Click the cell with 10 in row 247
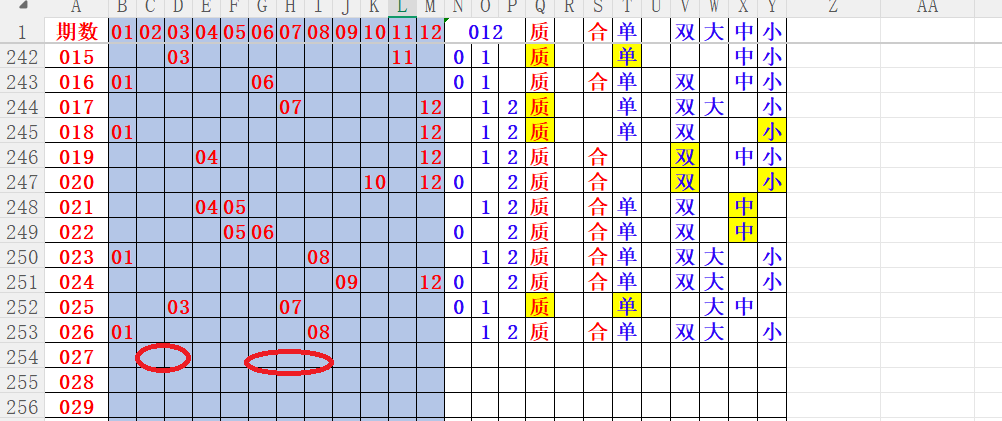Viewport: 1002px width, 421px height. 374,182
